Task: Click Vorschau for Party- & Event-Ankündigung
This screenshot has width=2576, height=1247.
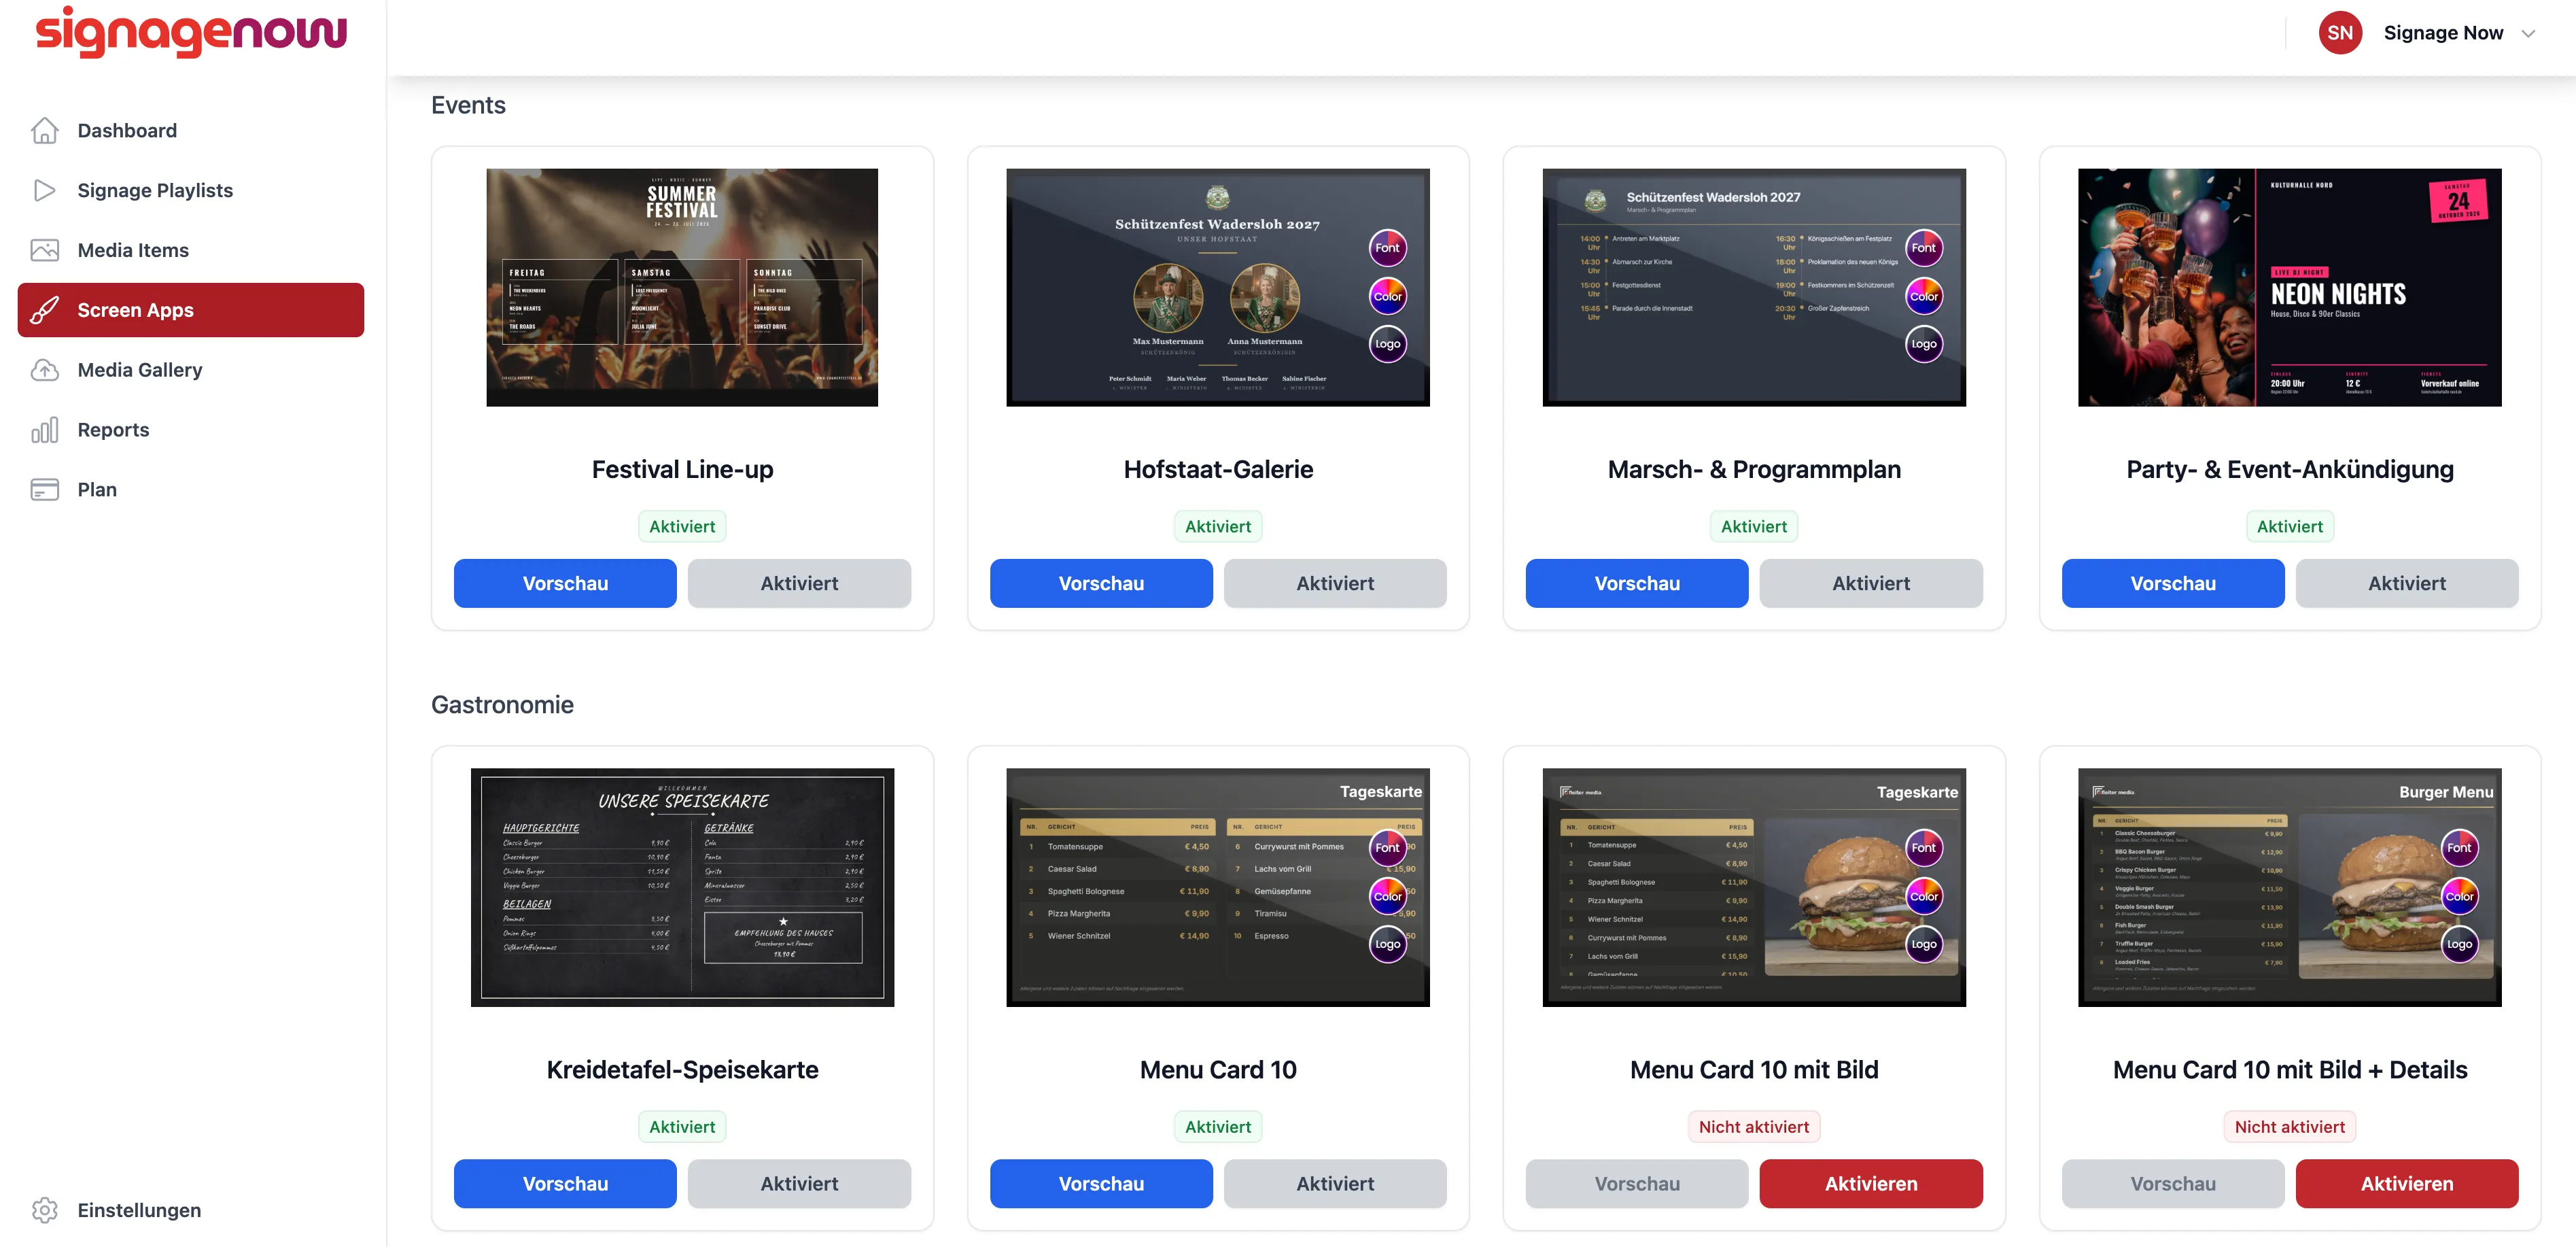Action: 2172,583
